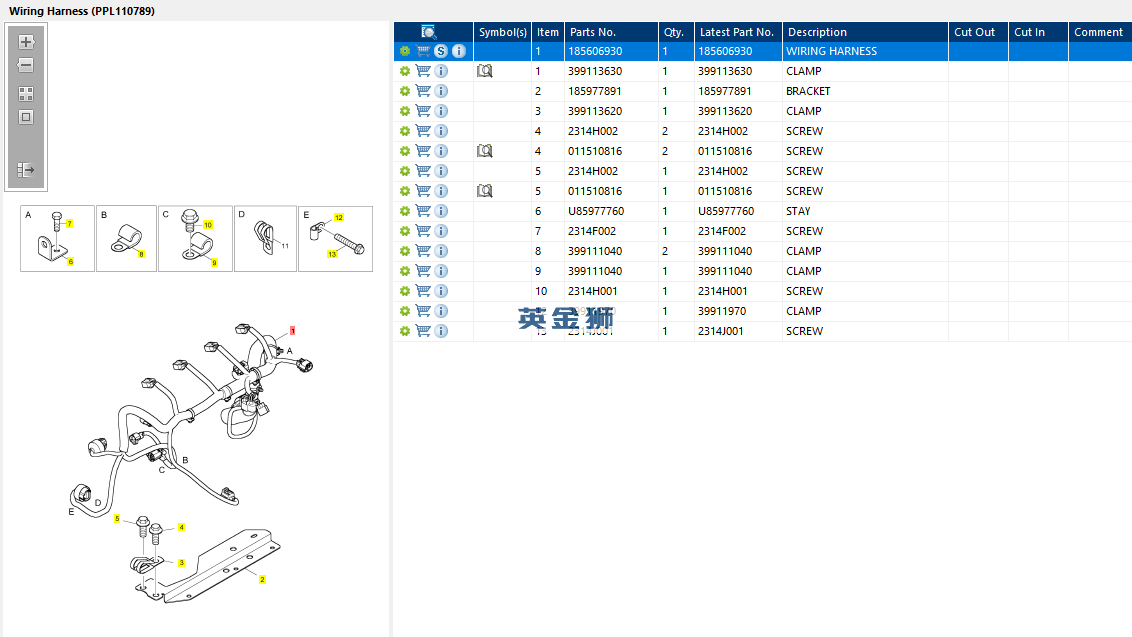Open the search icon in the table header
The height and width of the screenshot is (637, 1132).
[x=429, y=32]
